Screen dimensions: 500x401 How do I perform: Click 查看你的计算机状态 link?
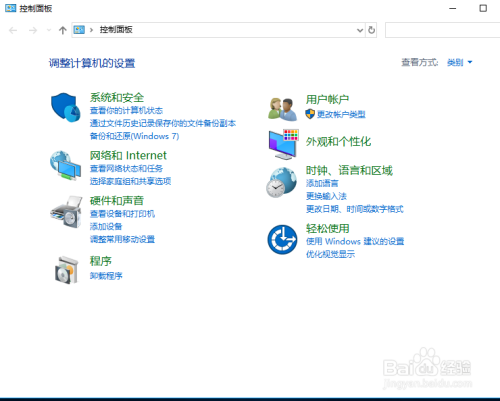[x=126, y=110]
